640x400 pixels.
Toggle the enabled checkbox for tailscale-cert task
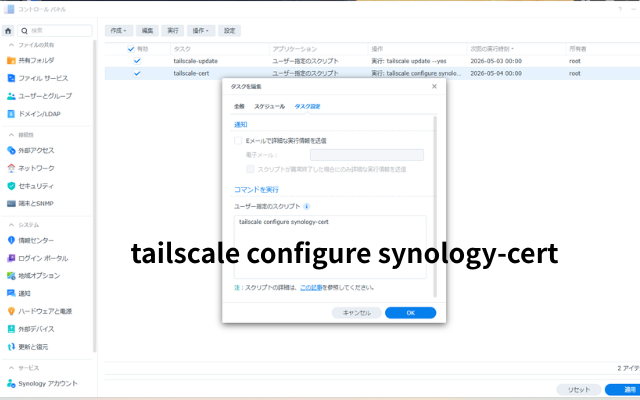(137, 73)
